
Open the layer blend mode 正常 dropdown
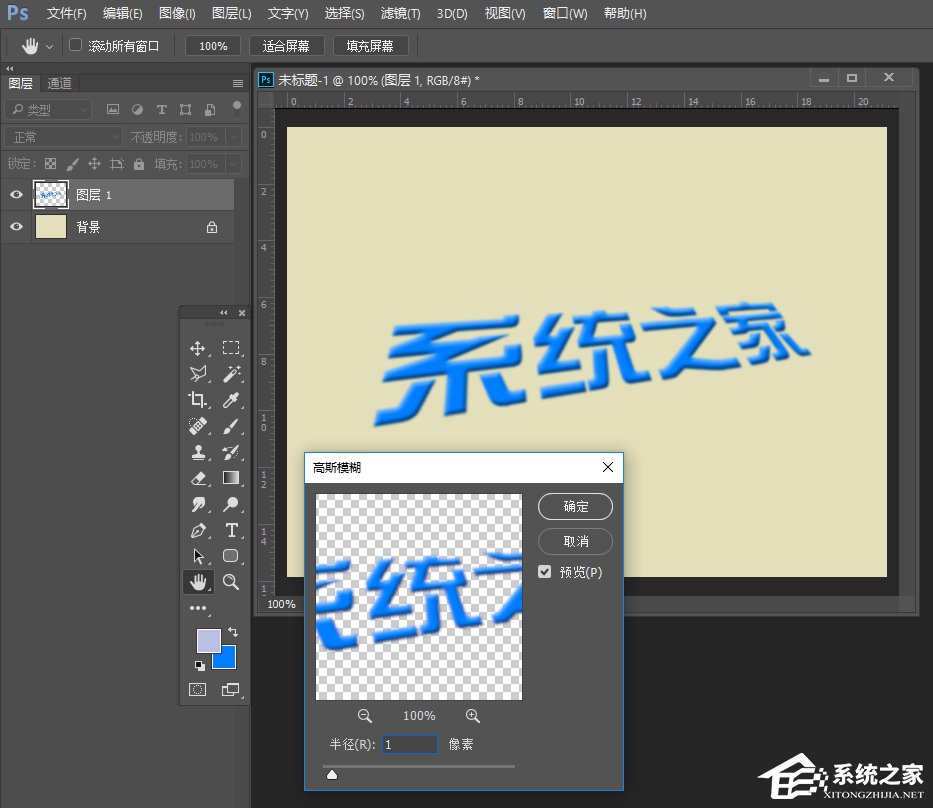point(63,136)
